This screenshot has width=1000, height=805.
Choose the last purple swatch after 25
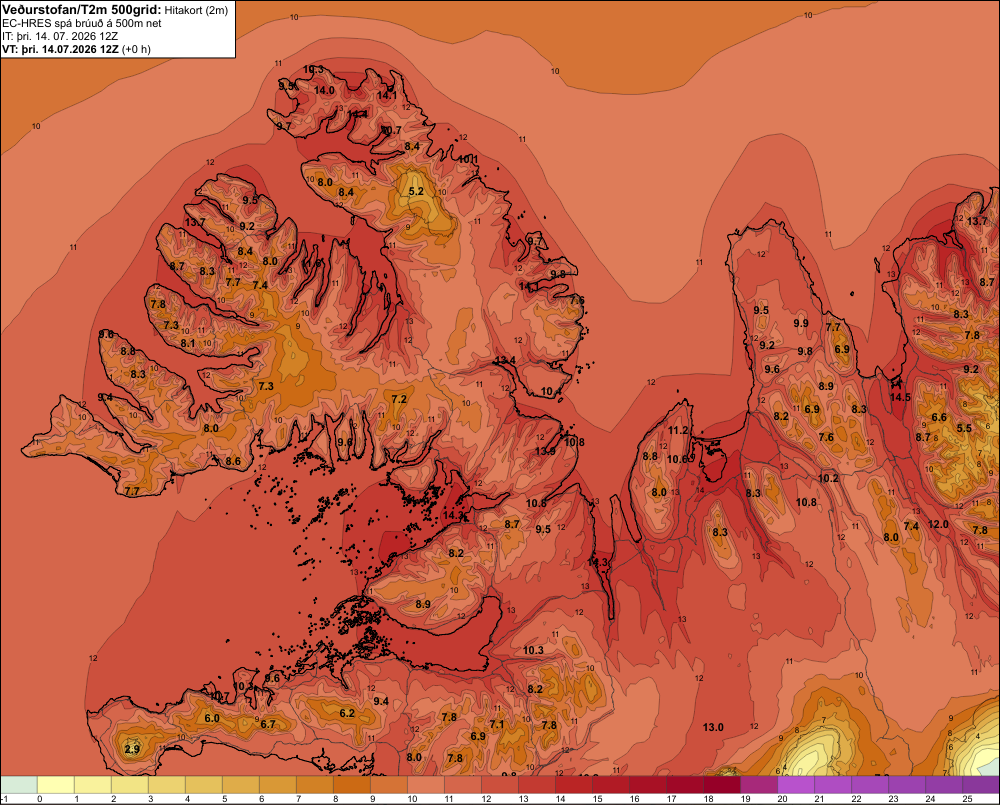point(981,784)
